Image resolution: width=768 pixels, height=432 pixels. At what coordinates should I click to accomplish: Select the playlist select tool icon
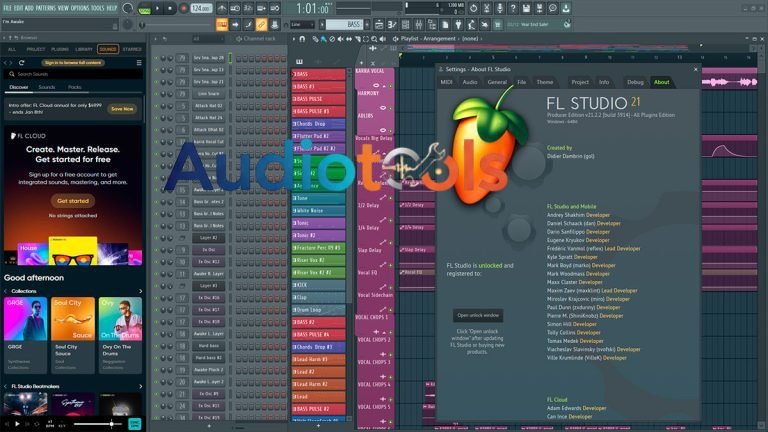(x=366, y=39)
